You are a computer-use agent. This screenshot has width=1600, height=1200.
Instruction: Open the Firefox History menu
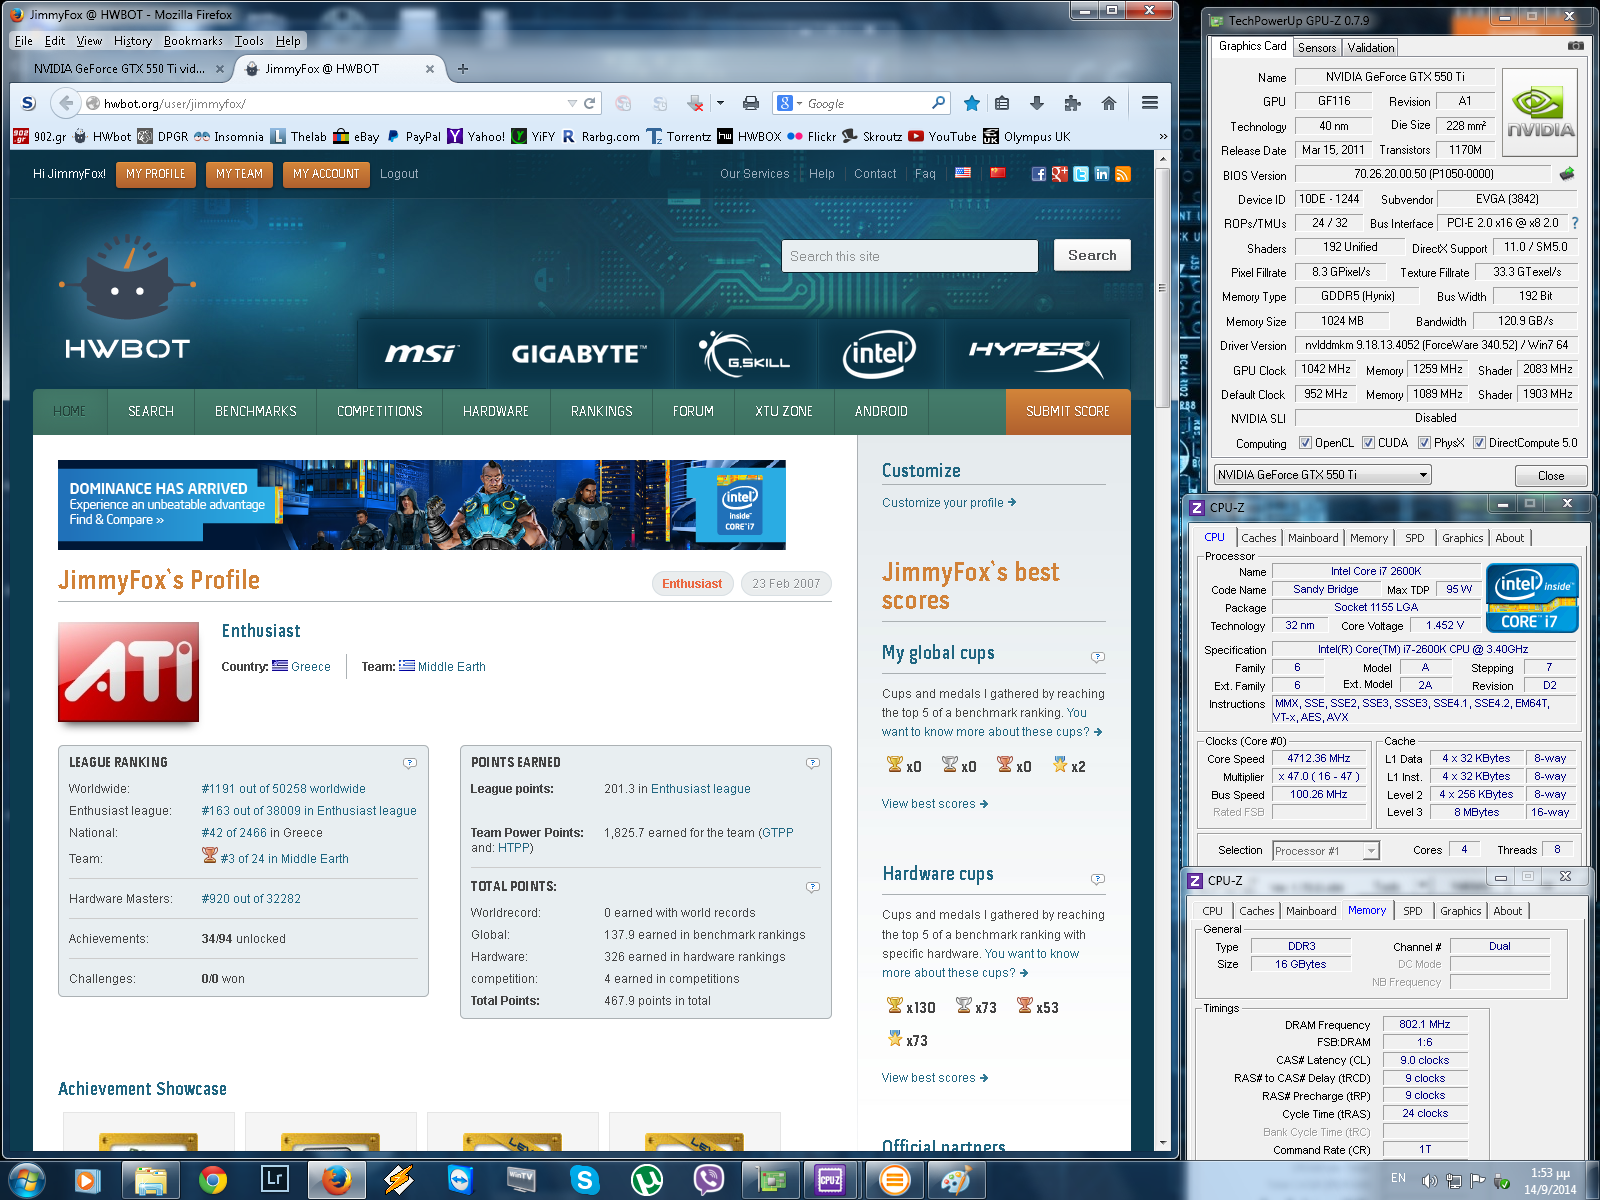pyautogui.click(x=133, y=41)
